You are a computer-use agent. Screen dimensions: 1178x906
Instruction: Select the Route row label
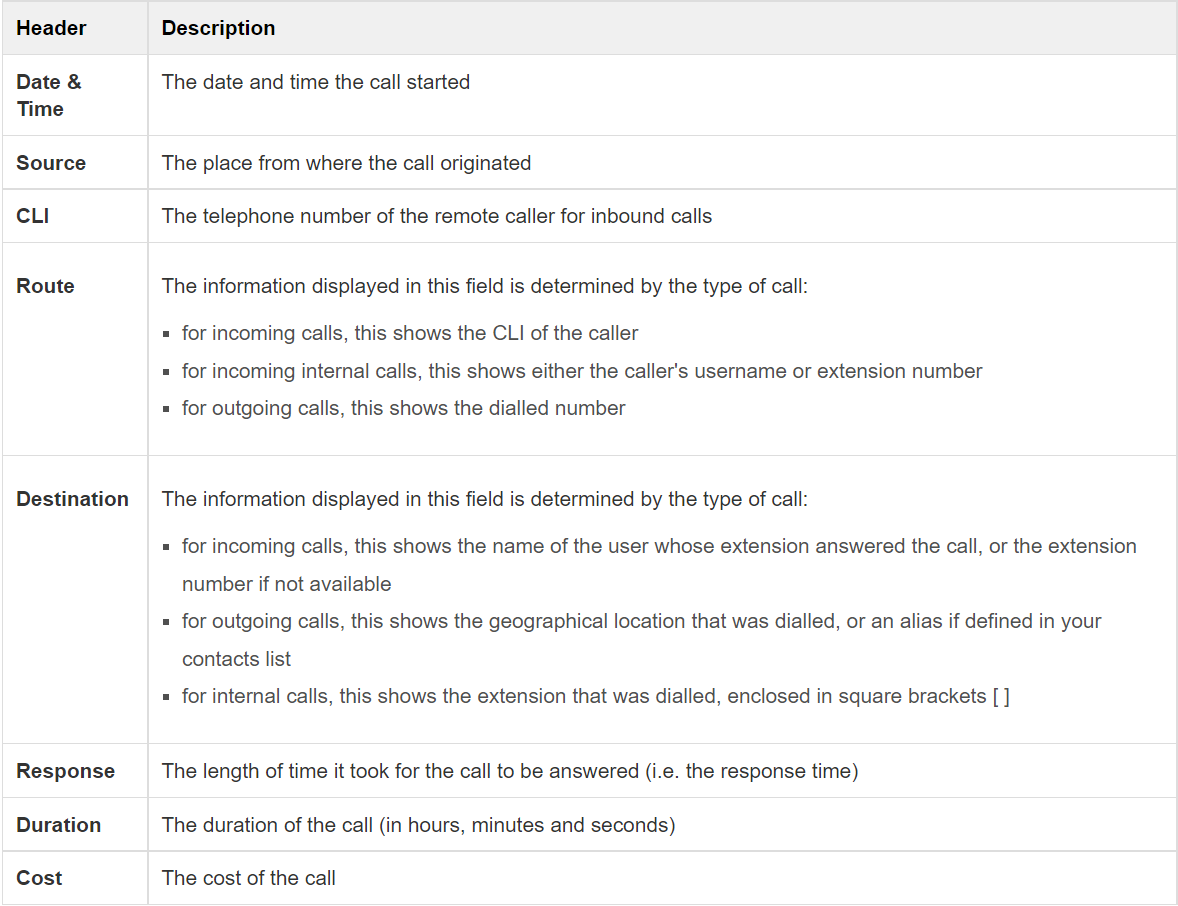(x=45, y=286)
